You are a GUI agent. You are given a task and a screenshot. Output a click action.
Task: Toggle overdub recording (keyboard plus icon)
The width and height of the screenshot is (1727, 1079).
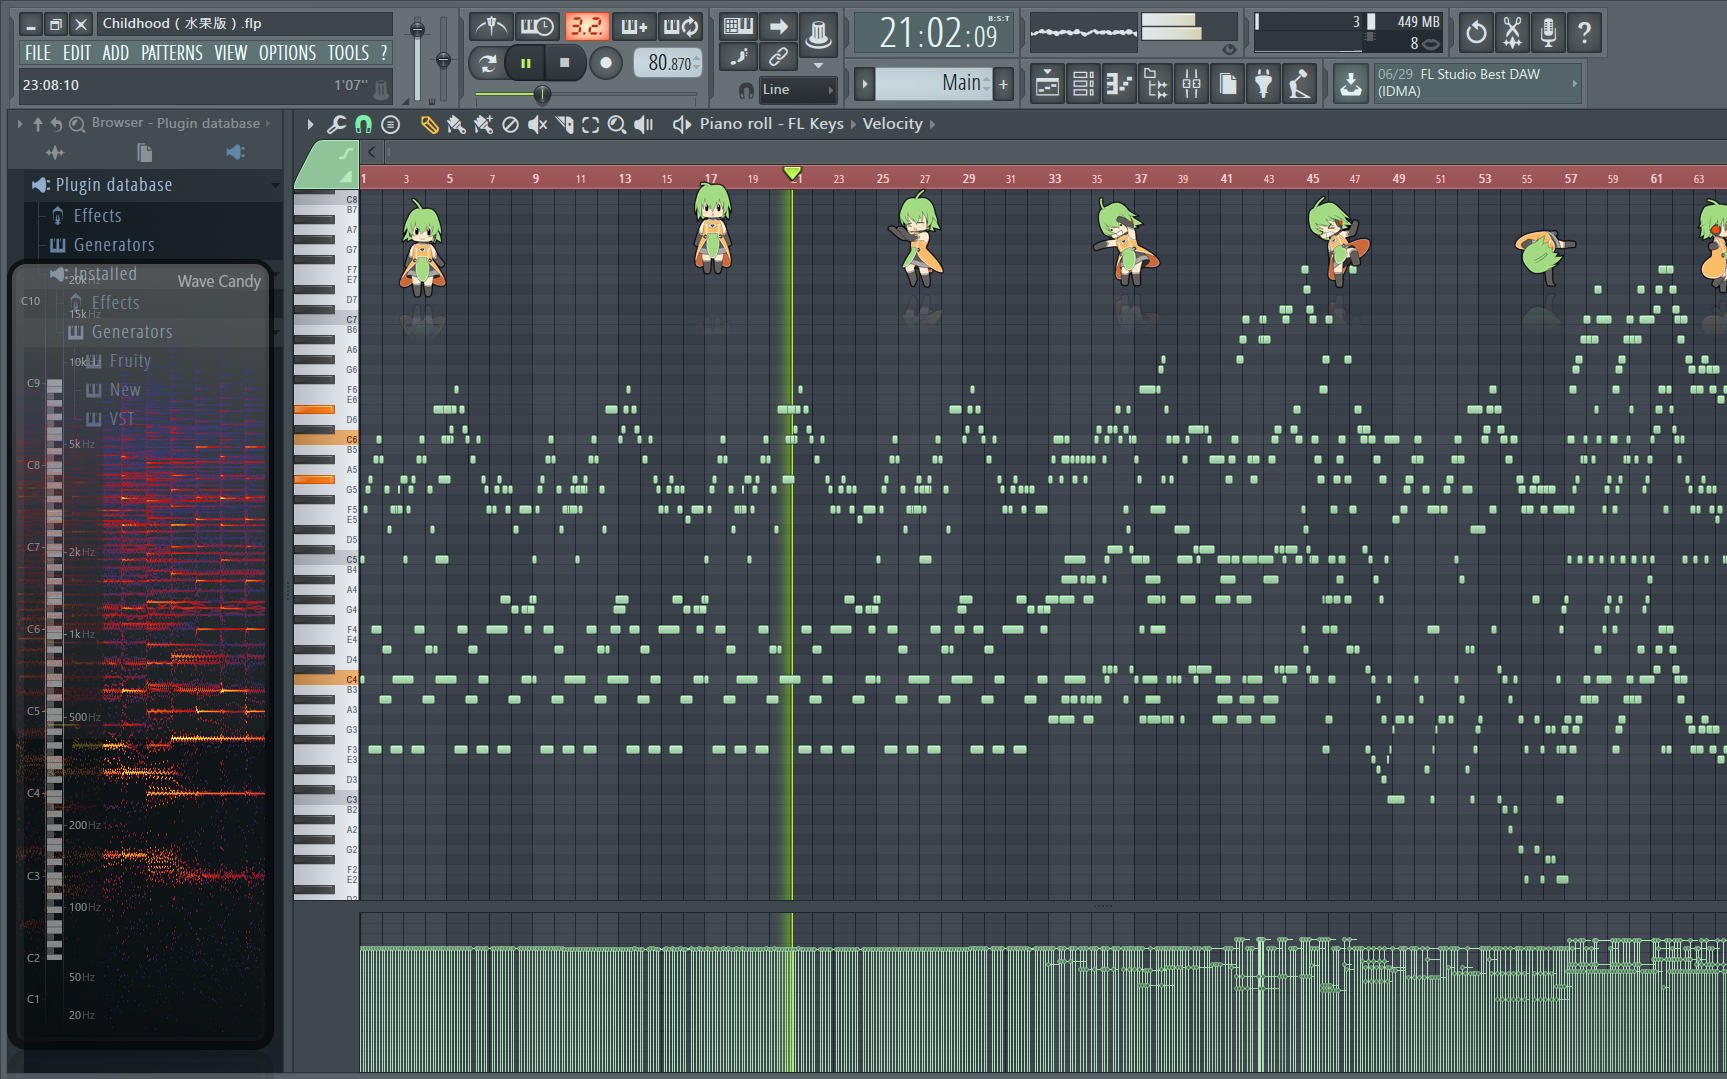(x=634, y=27)
